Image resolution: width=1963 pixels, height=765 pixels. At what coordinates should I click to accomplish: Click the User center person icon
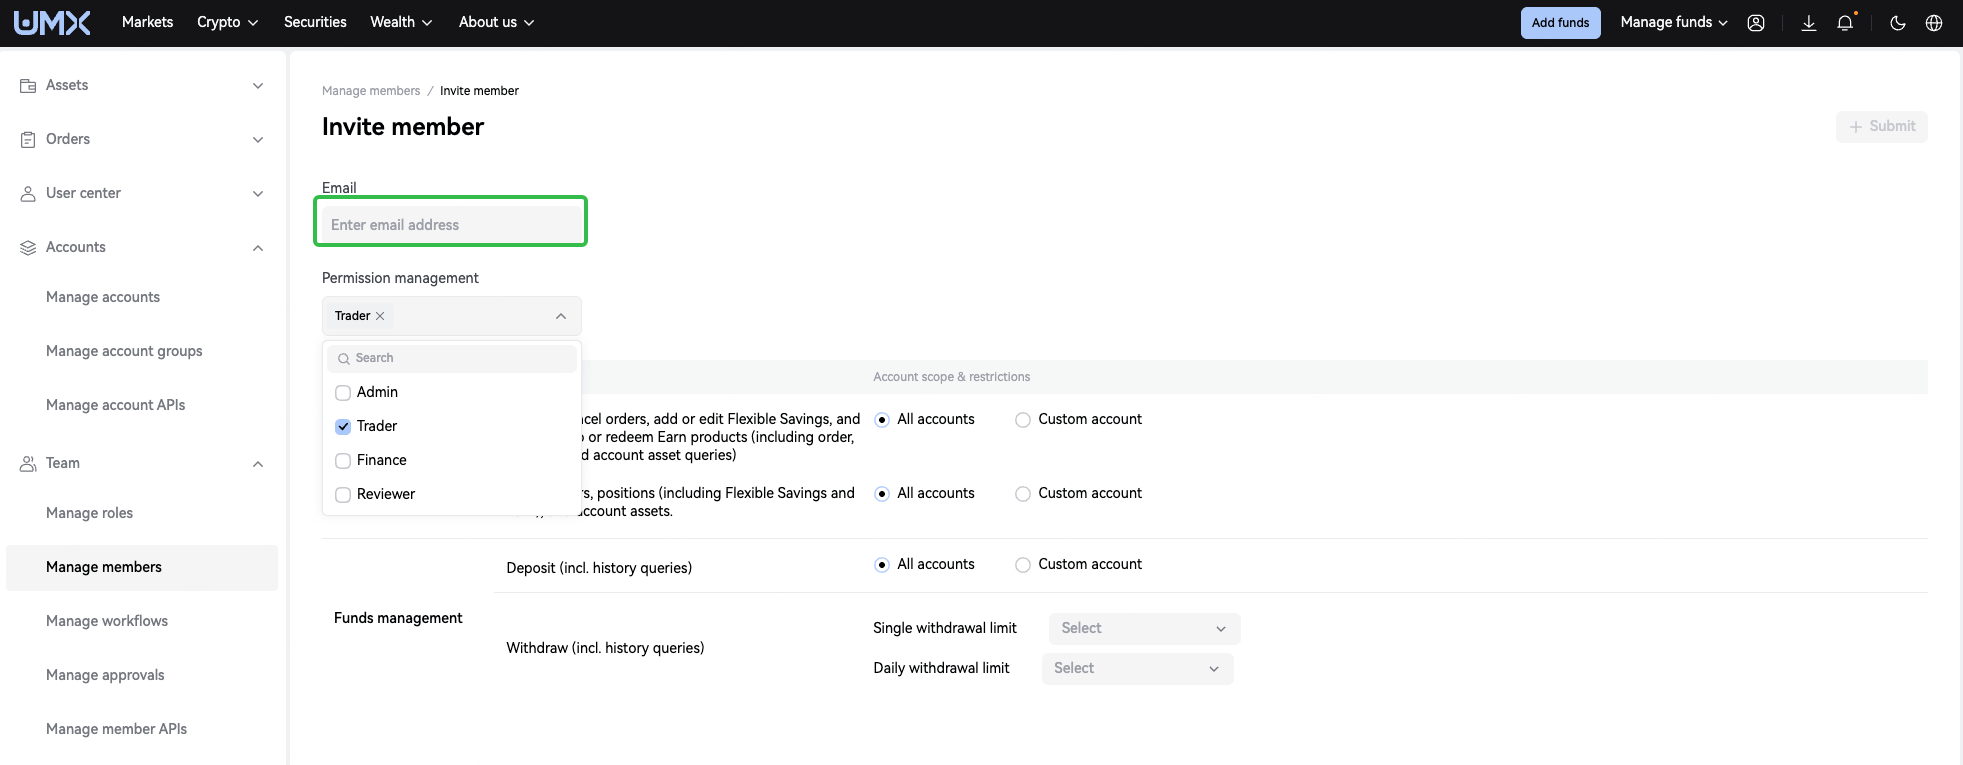tap(28, 194)
